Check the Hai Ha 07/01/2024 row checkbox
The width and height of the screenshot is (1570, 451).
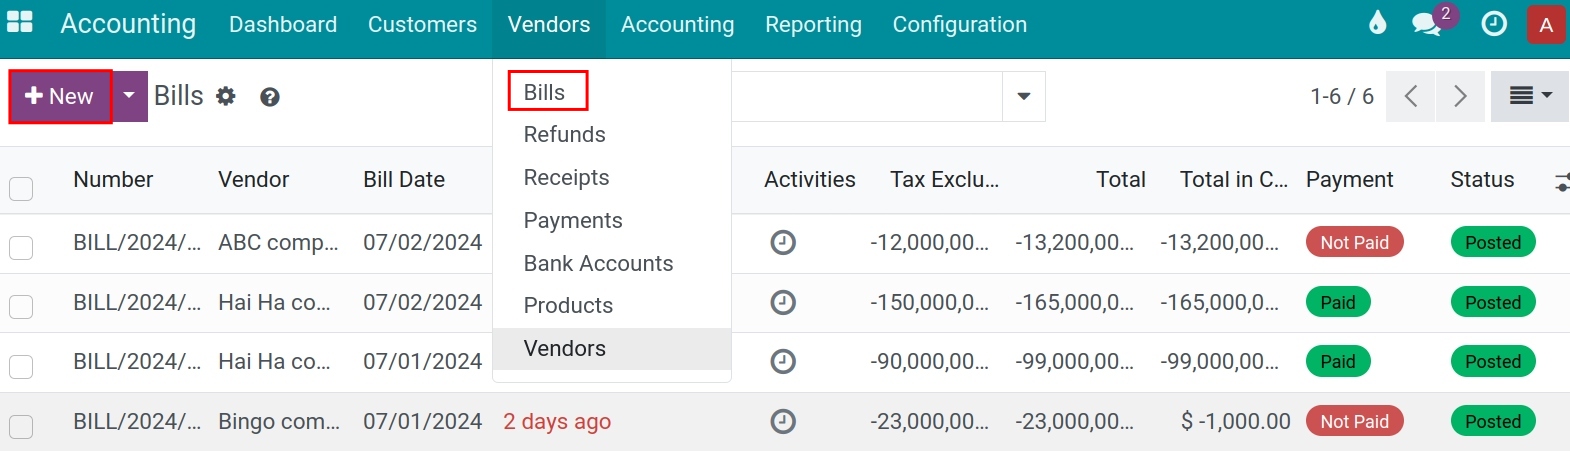click(21, 367)
